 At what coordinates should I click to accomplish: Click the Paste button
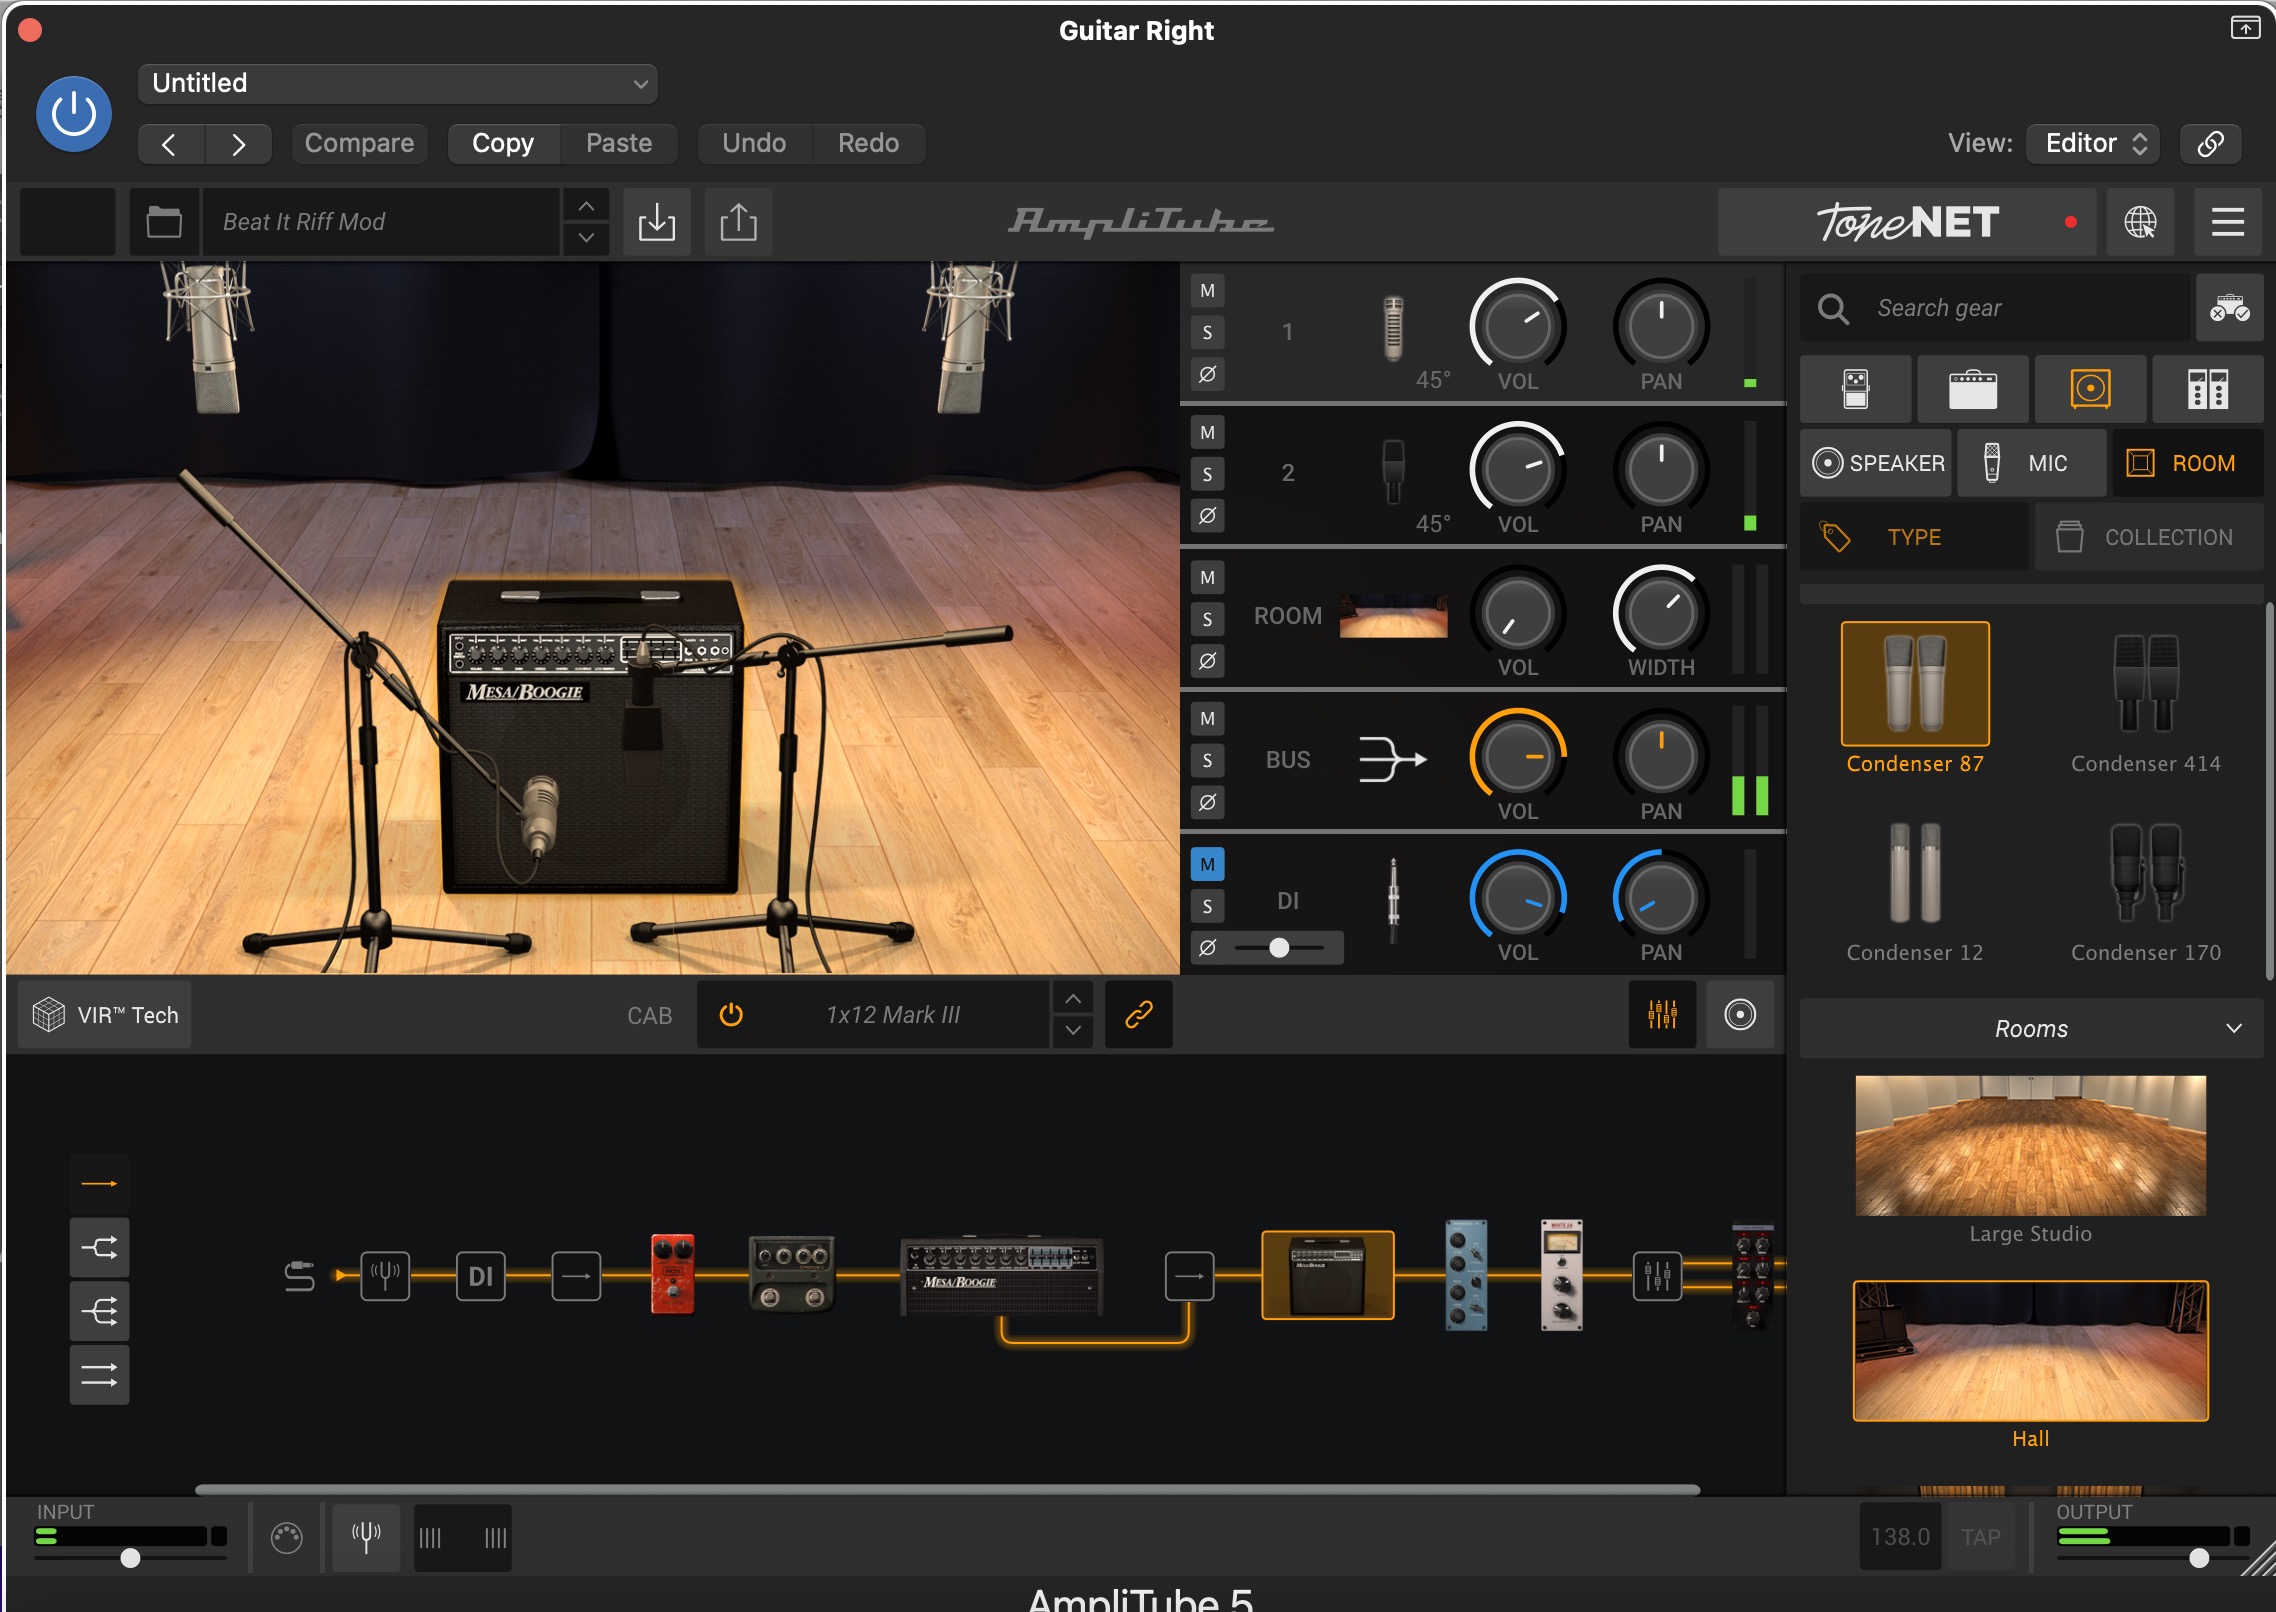[x=619, y=144]
